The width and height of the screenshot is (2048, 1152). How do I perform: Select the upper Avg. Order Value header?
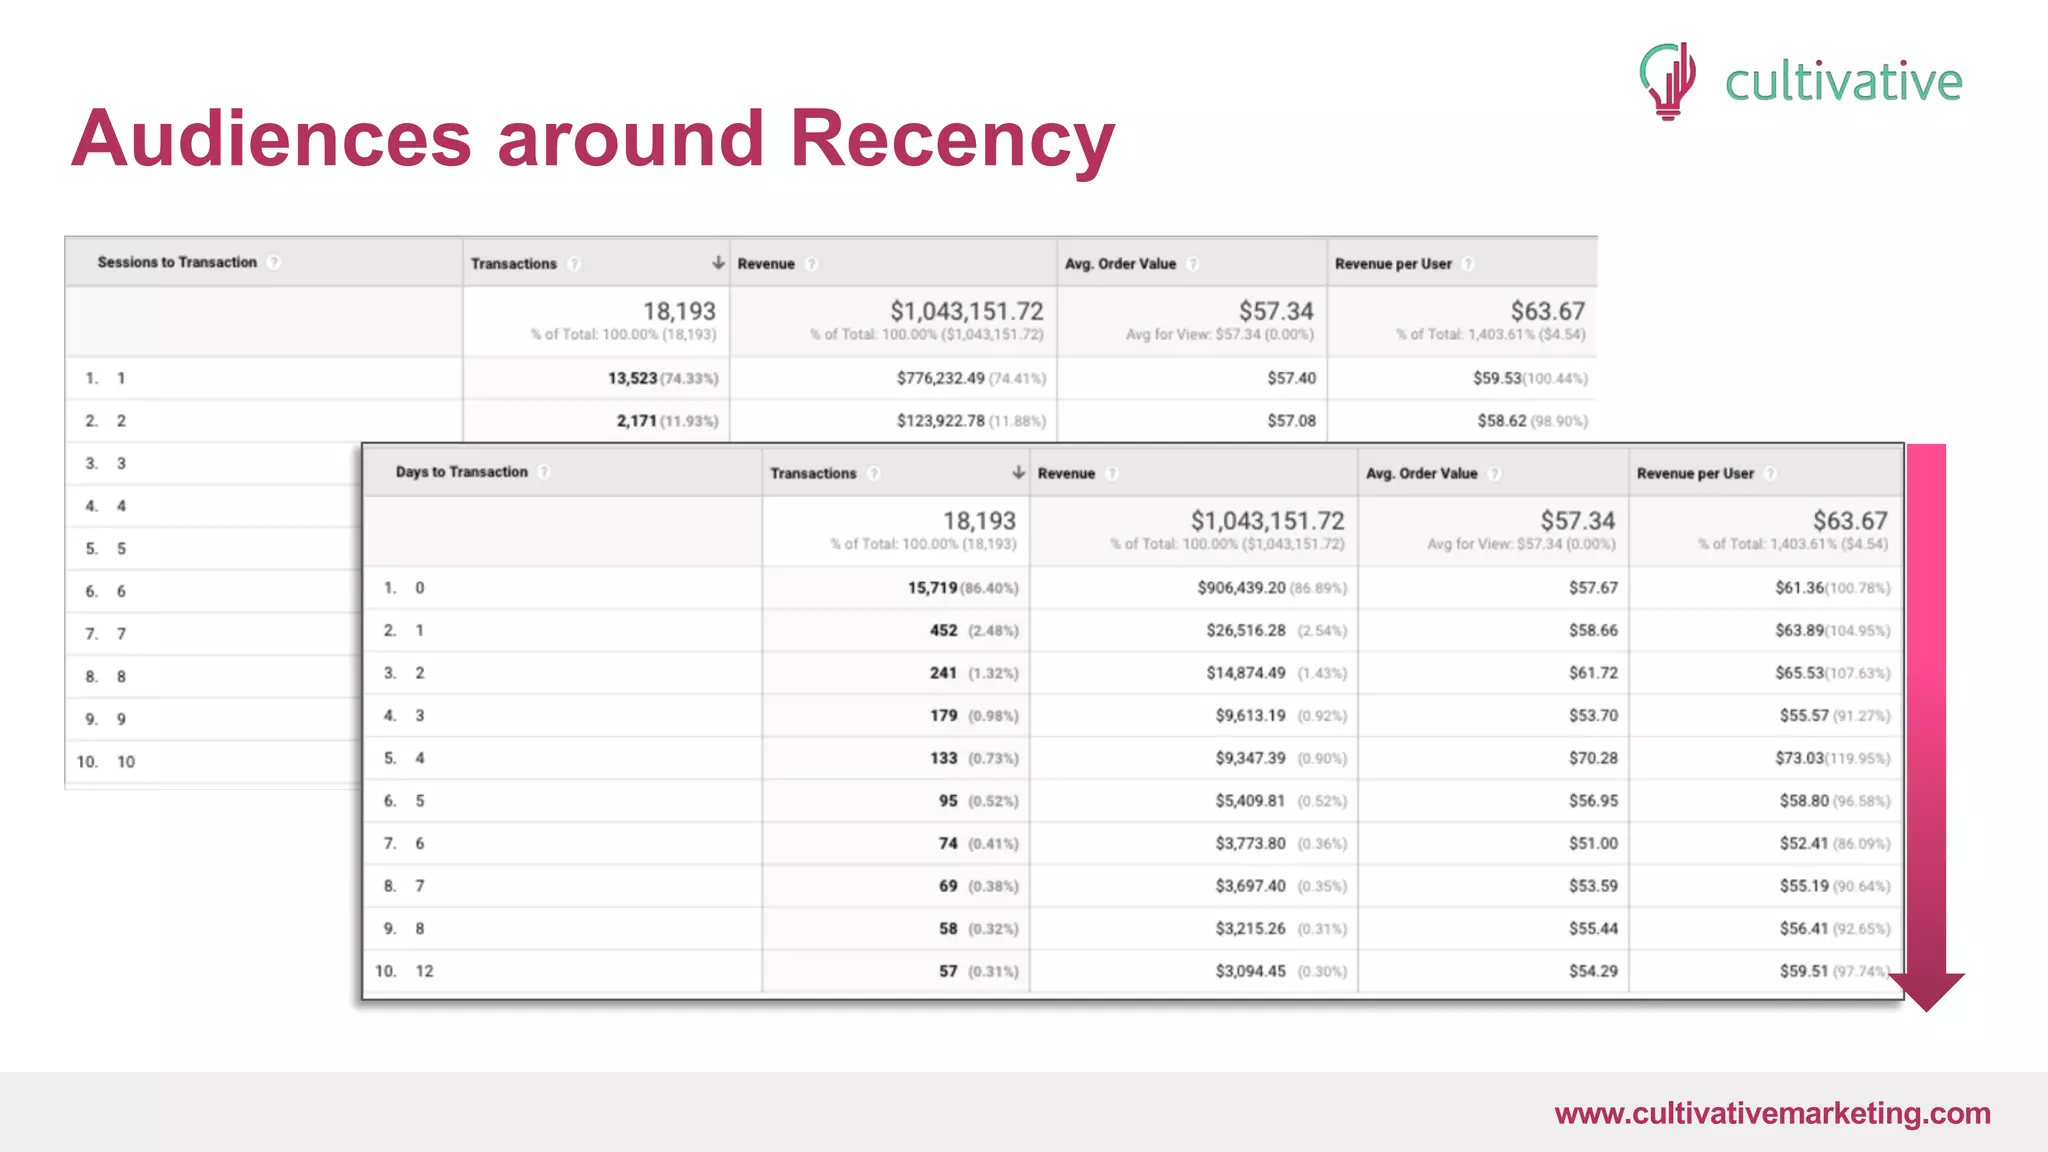click(x=1120, y=264)
